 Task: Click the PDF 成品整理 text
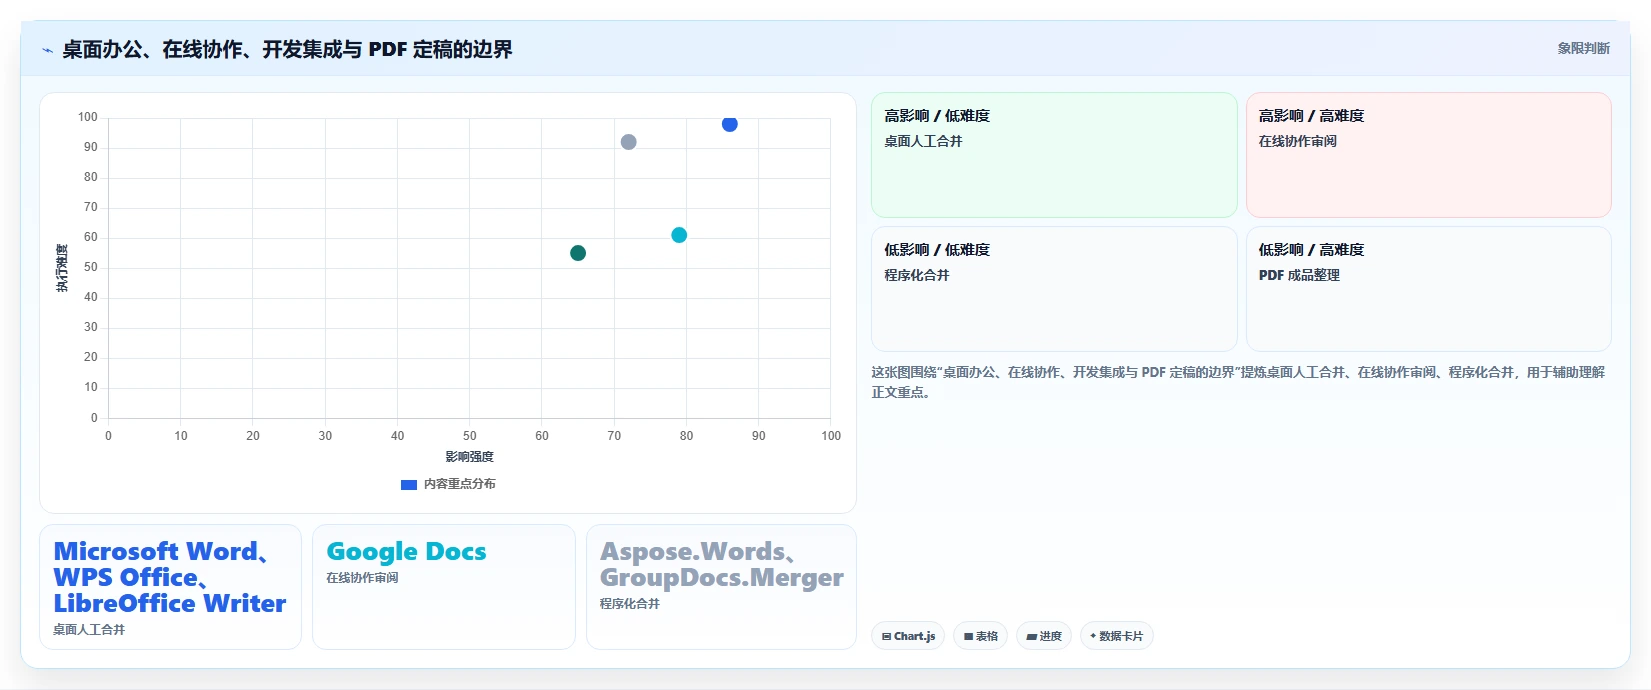click(x=1299, y=276)
